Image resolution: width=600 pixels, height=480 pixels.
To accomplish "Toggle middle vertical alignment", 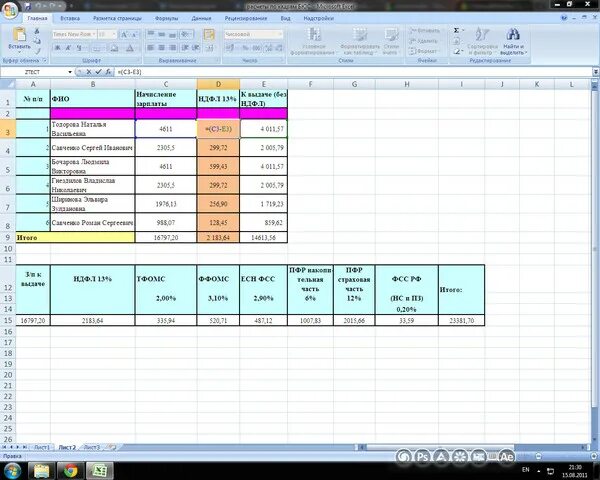I will coord(161,34).
